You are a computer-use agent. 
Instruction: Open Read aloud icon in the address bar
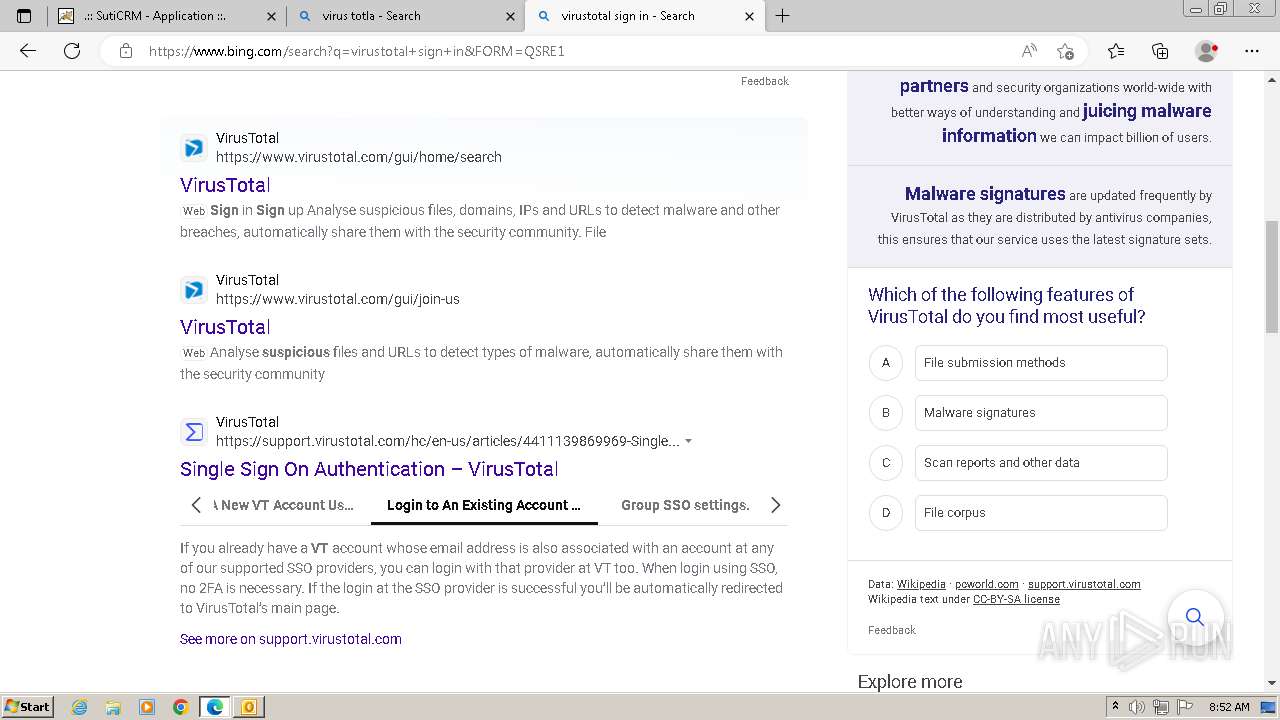1029,51
